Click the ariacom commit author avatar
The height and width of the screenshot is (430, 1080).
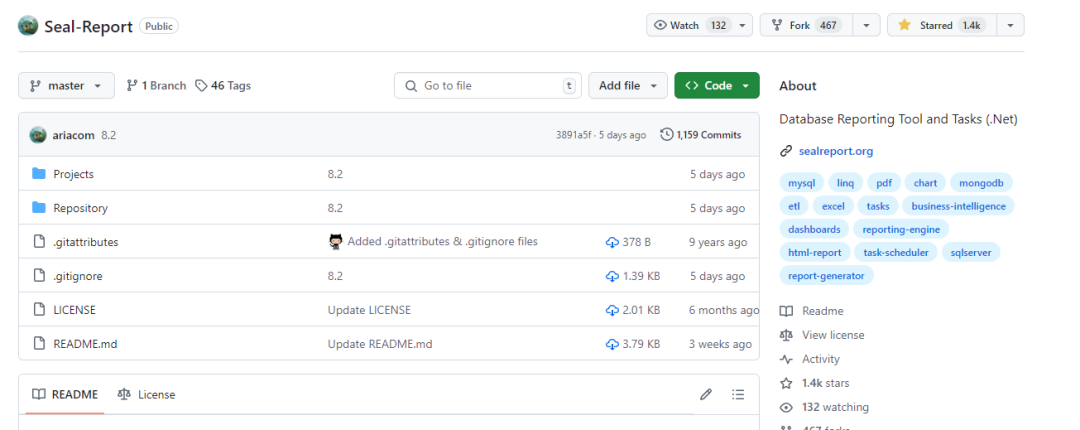coord(38,135)
